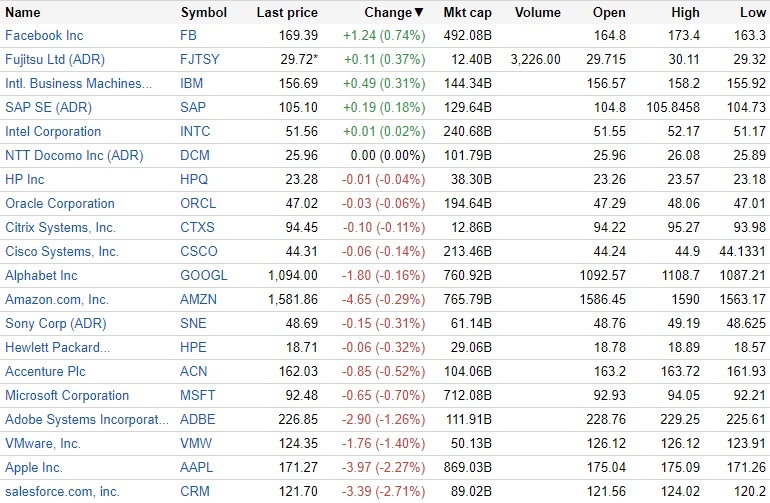
Task: Sort by the Open column header
Action: click(609, 13)
